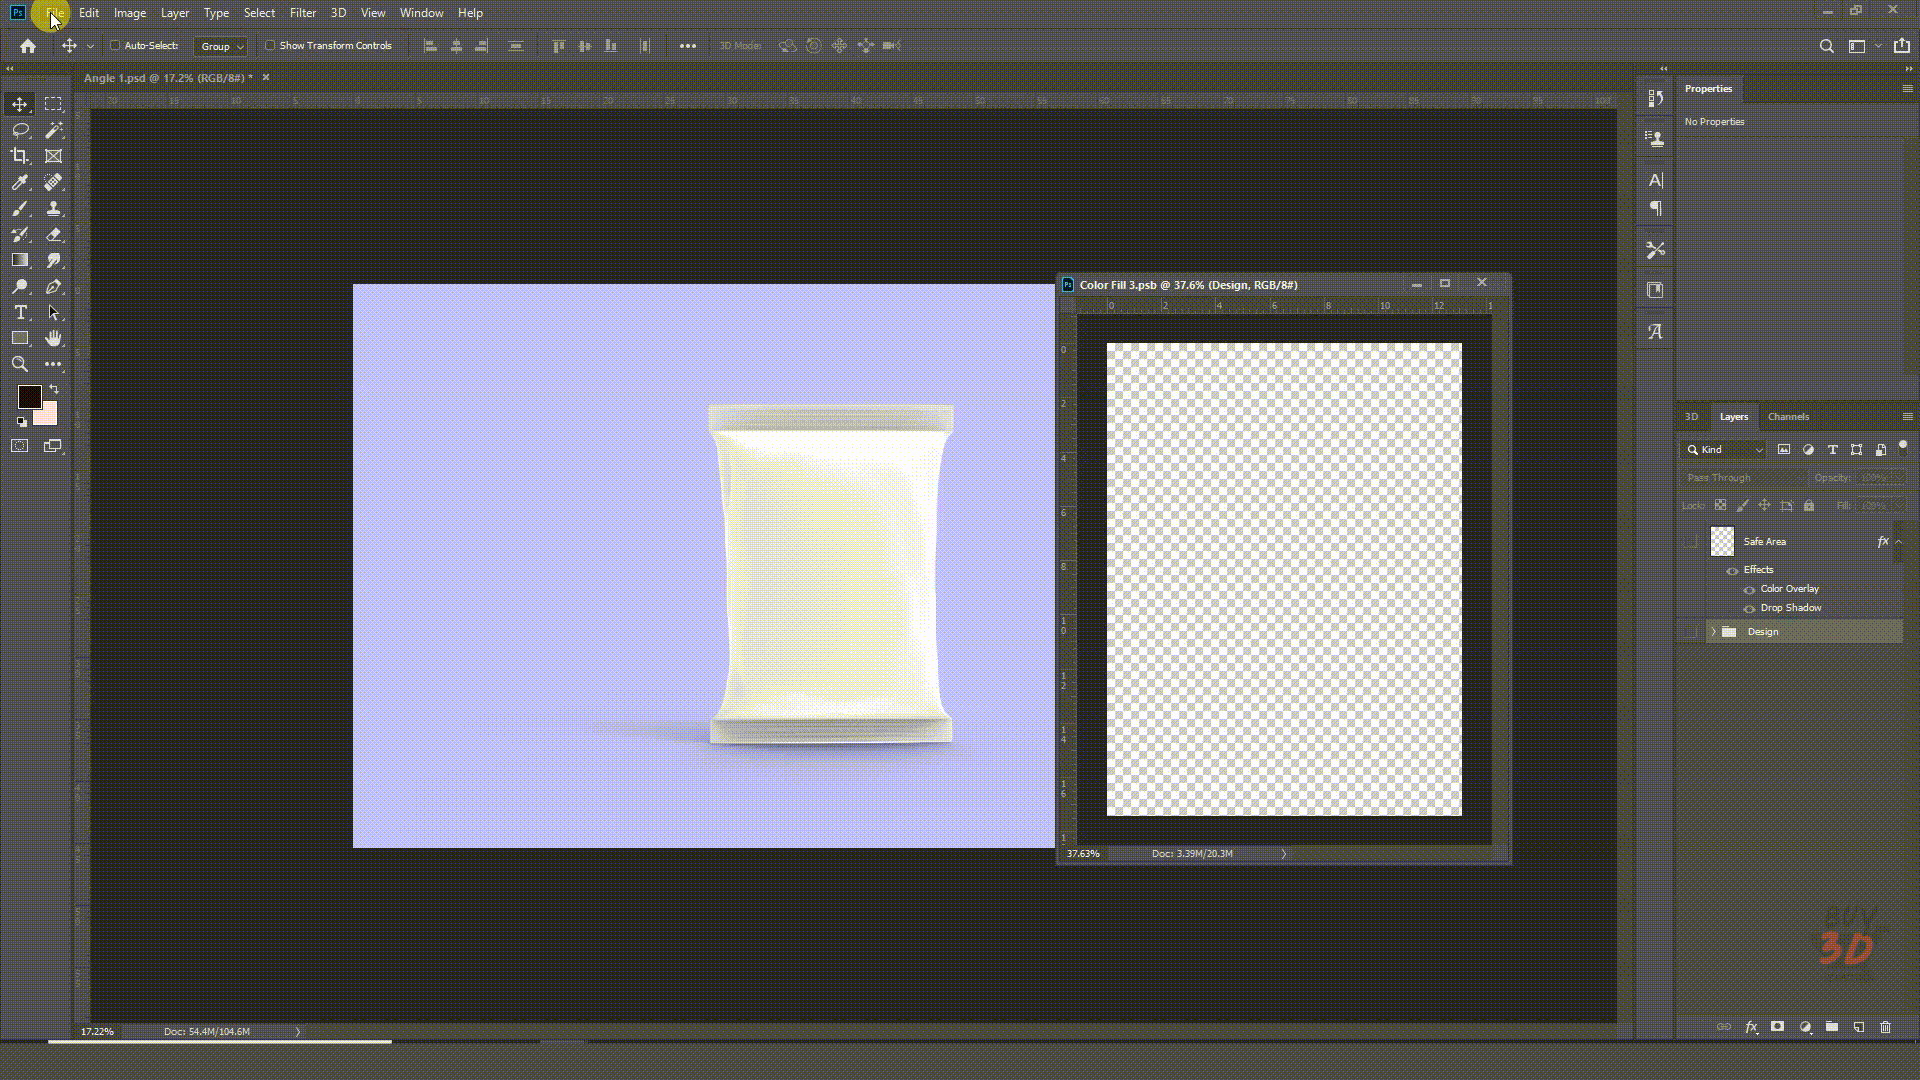The image size is (1920, 1080).
Task: Select the Horizontal Type tool
Action: coord(19,312)
